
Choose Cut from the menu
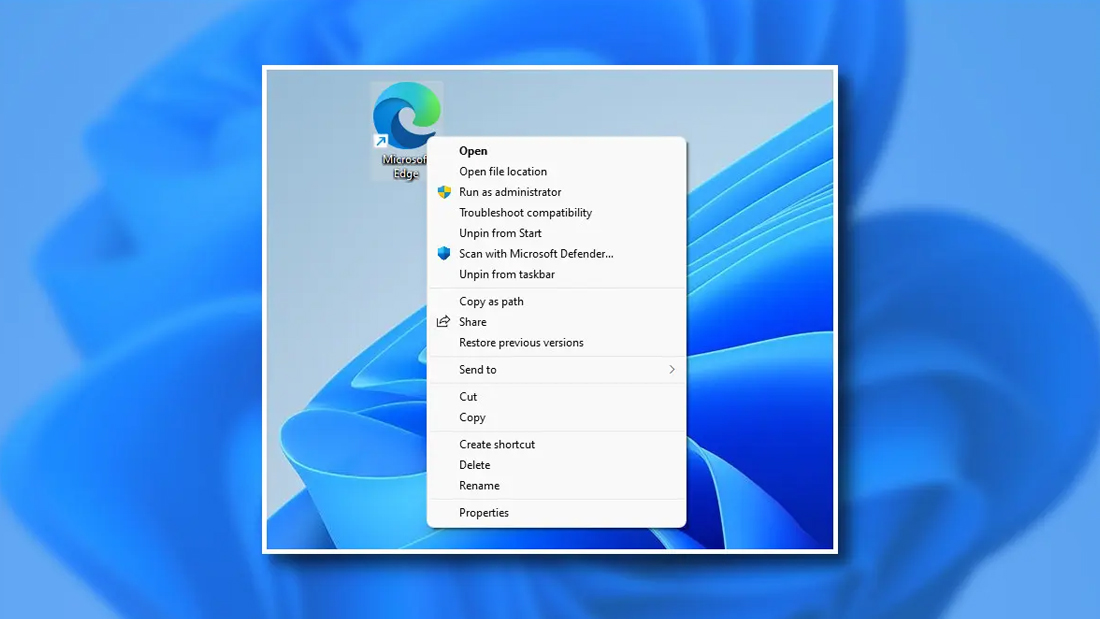click(x=556, y=397)
